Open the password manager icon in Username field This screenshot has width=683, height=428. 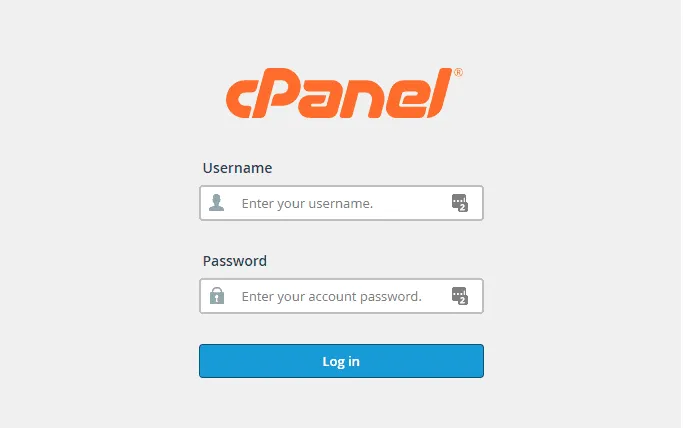coord(459,202)
